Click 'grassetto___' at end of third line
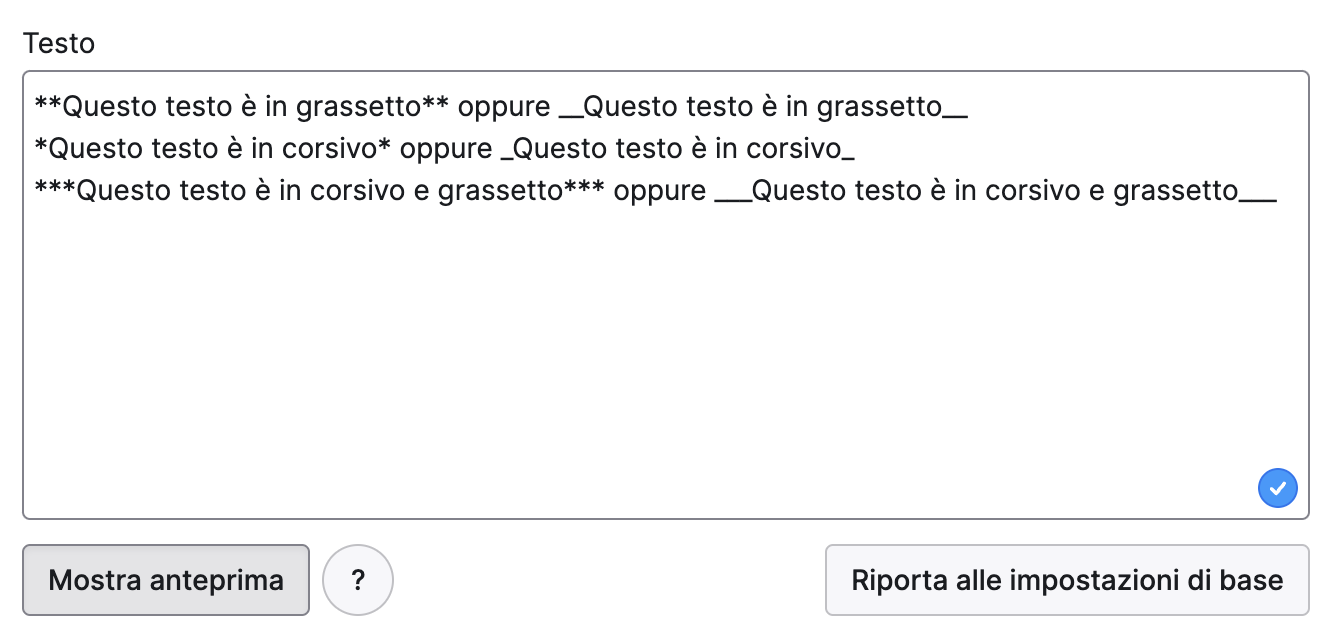1328x630 pixels. coord(1195,190)
